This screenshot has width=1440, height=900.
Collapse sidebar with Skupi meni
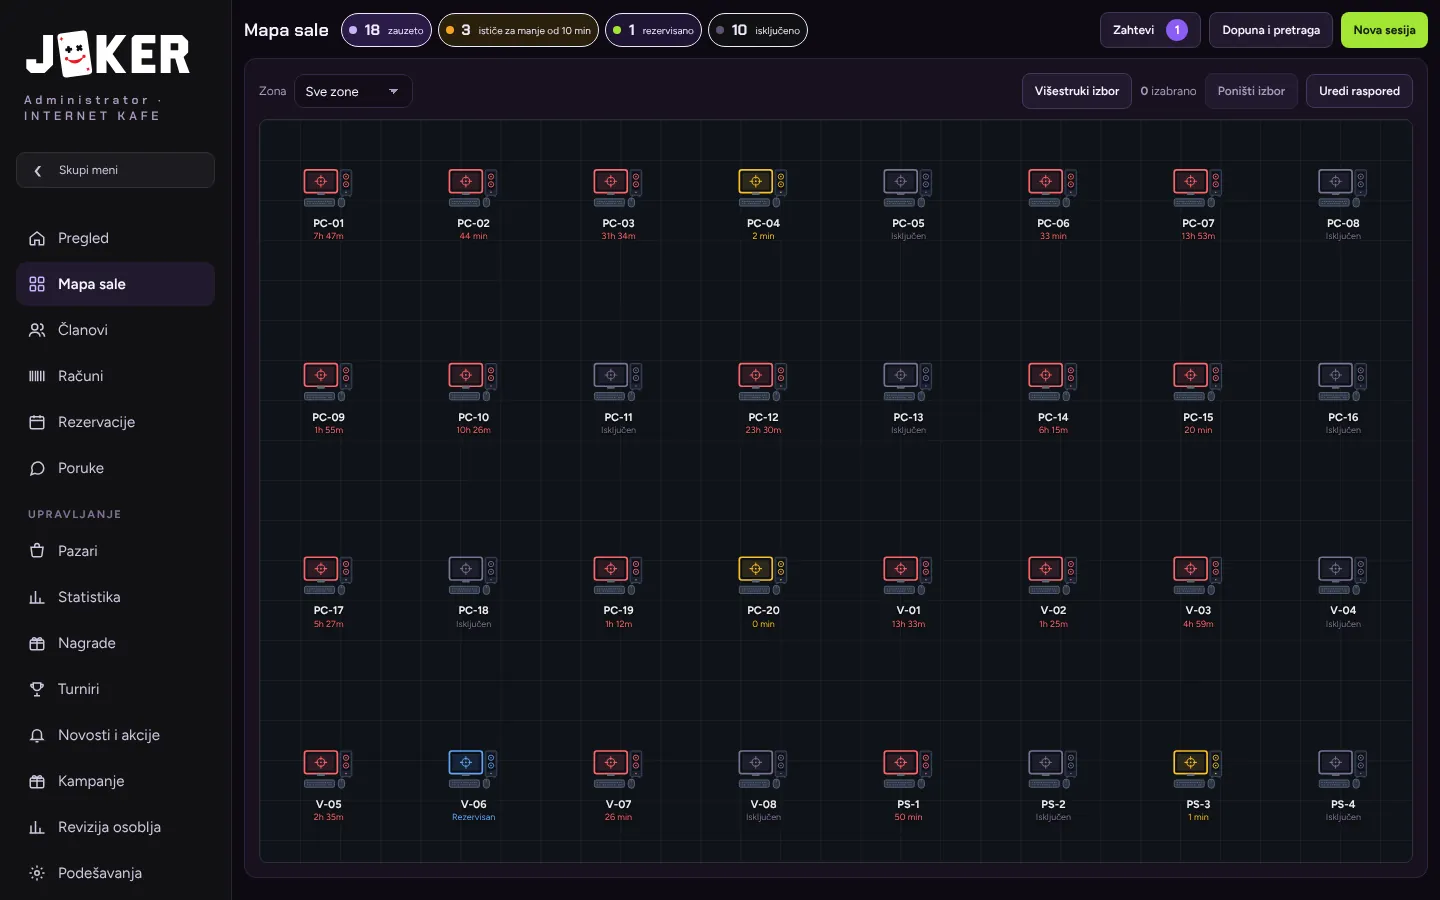115,170
